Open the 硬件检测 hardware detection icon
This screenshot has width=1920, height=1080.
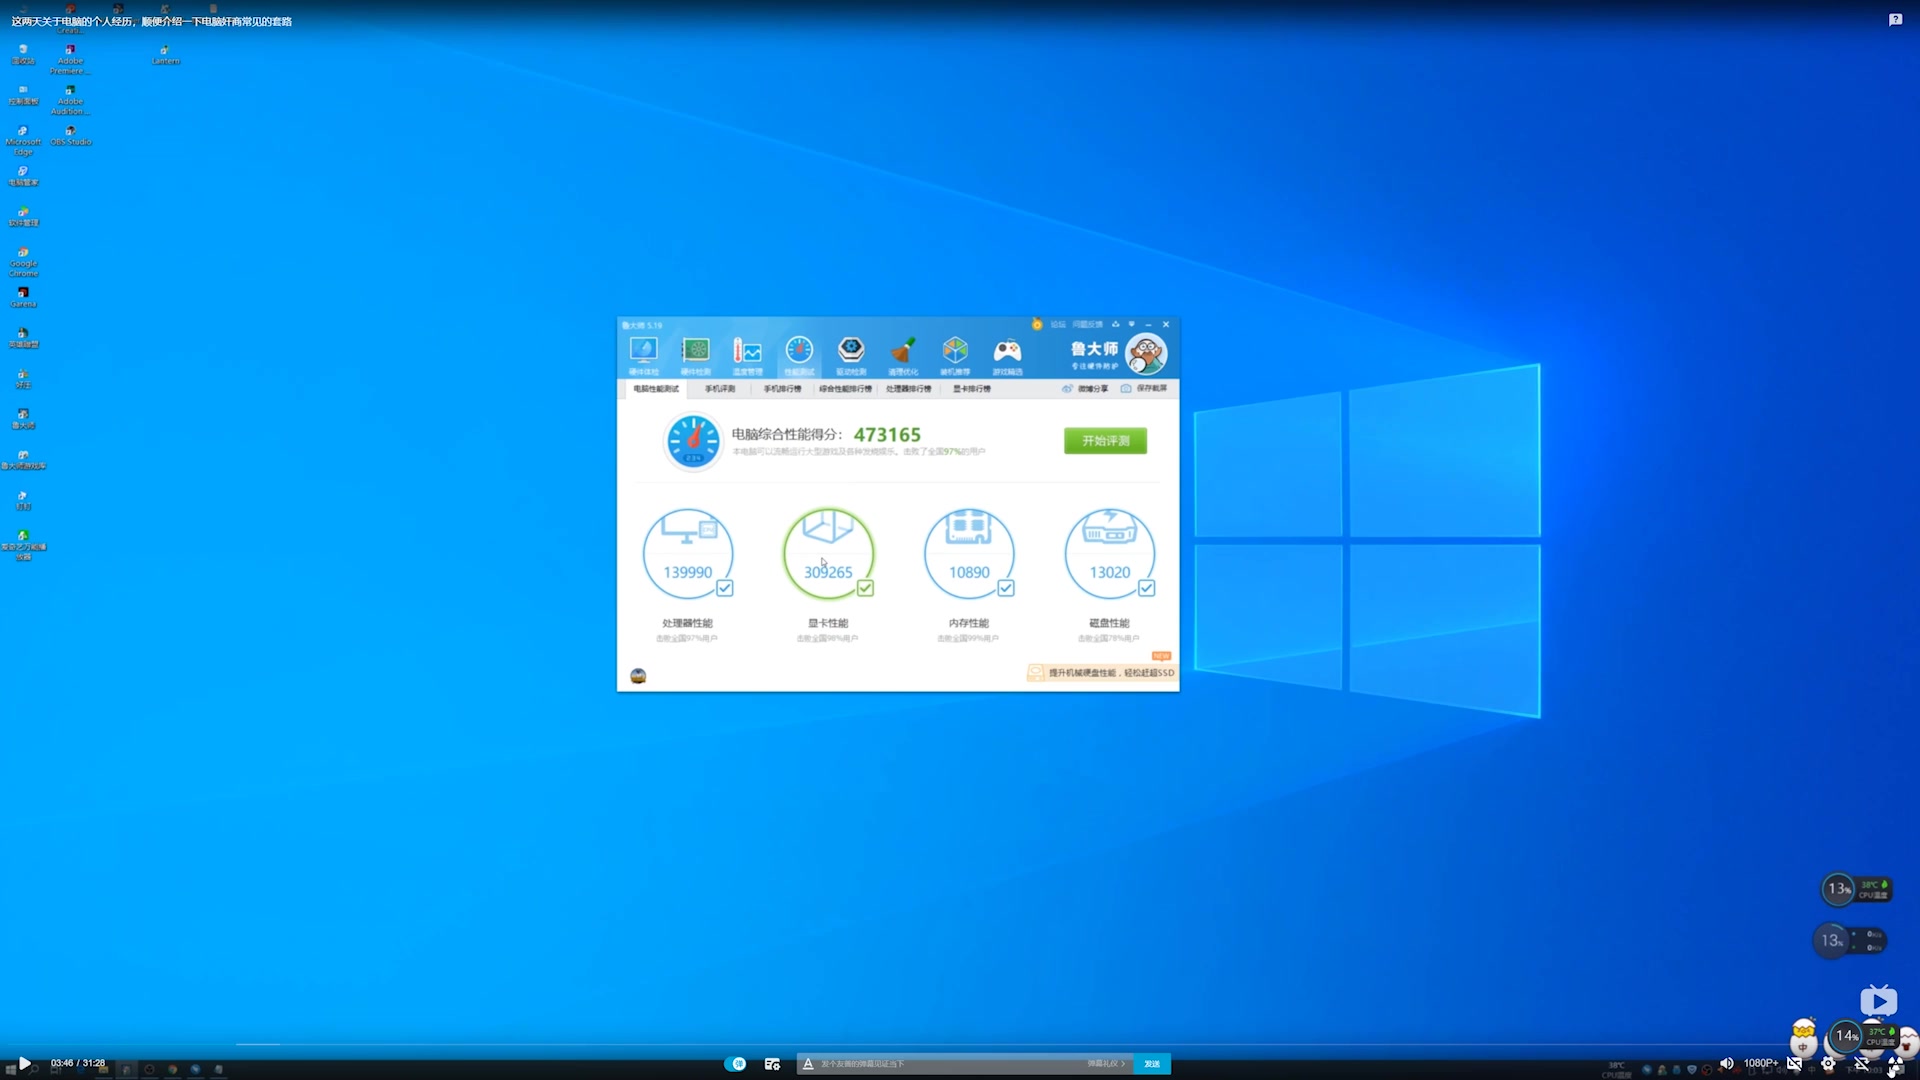point(695,352)
